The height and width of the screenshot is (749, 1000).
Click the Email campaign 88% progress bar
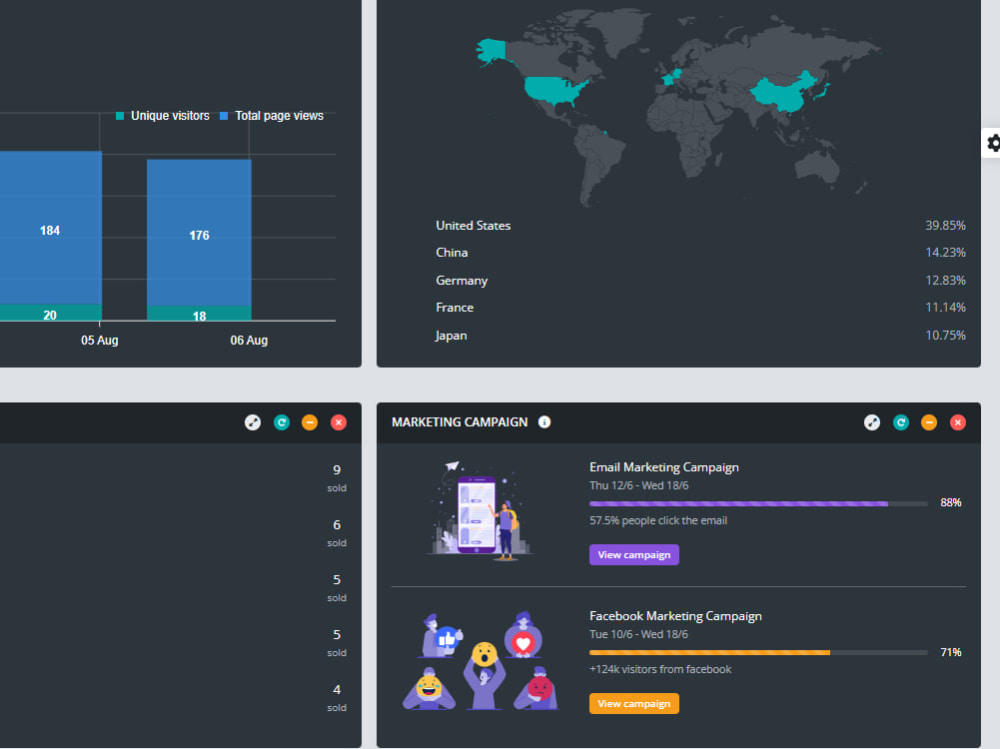coord(758,503)
